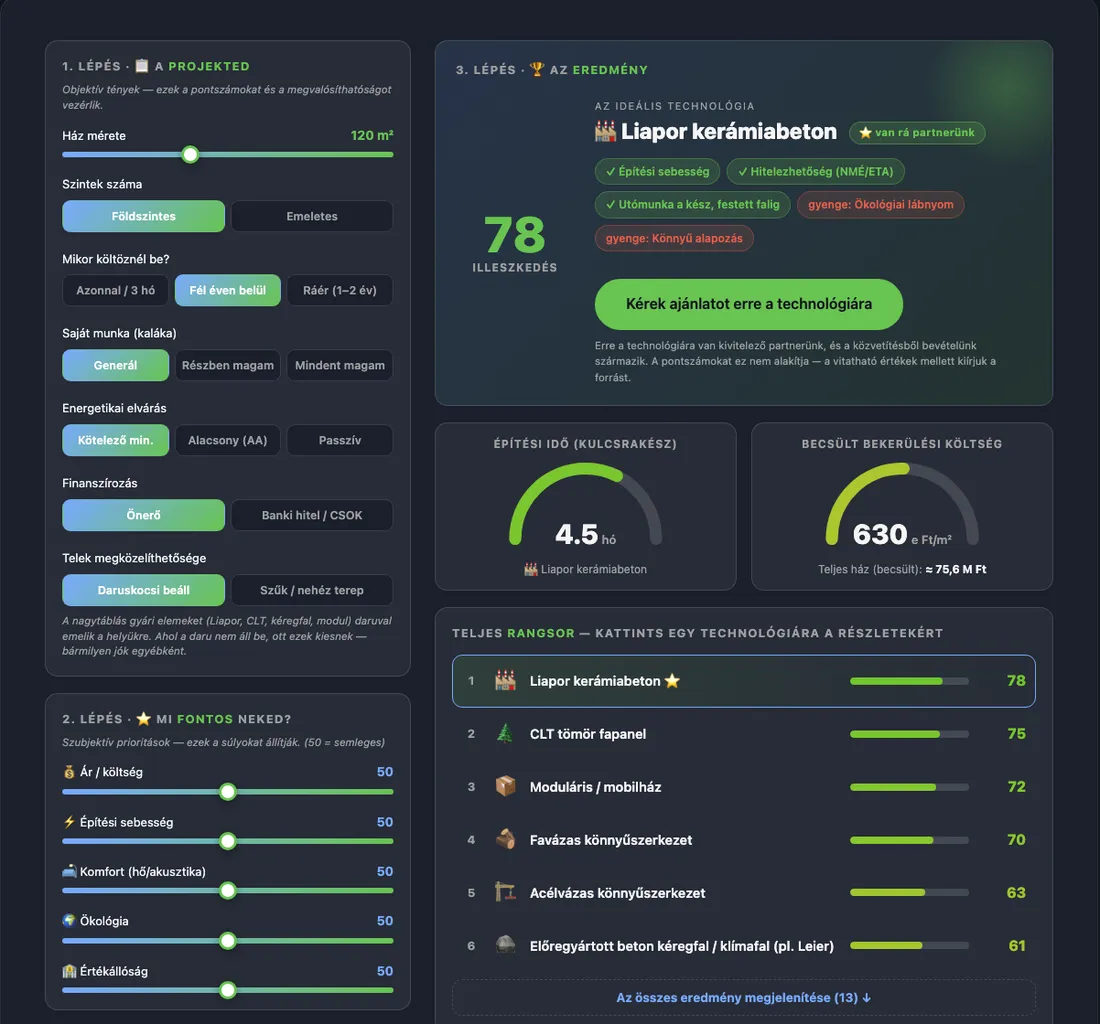Select Önerő financing

click(x=143, y=516)
